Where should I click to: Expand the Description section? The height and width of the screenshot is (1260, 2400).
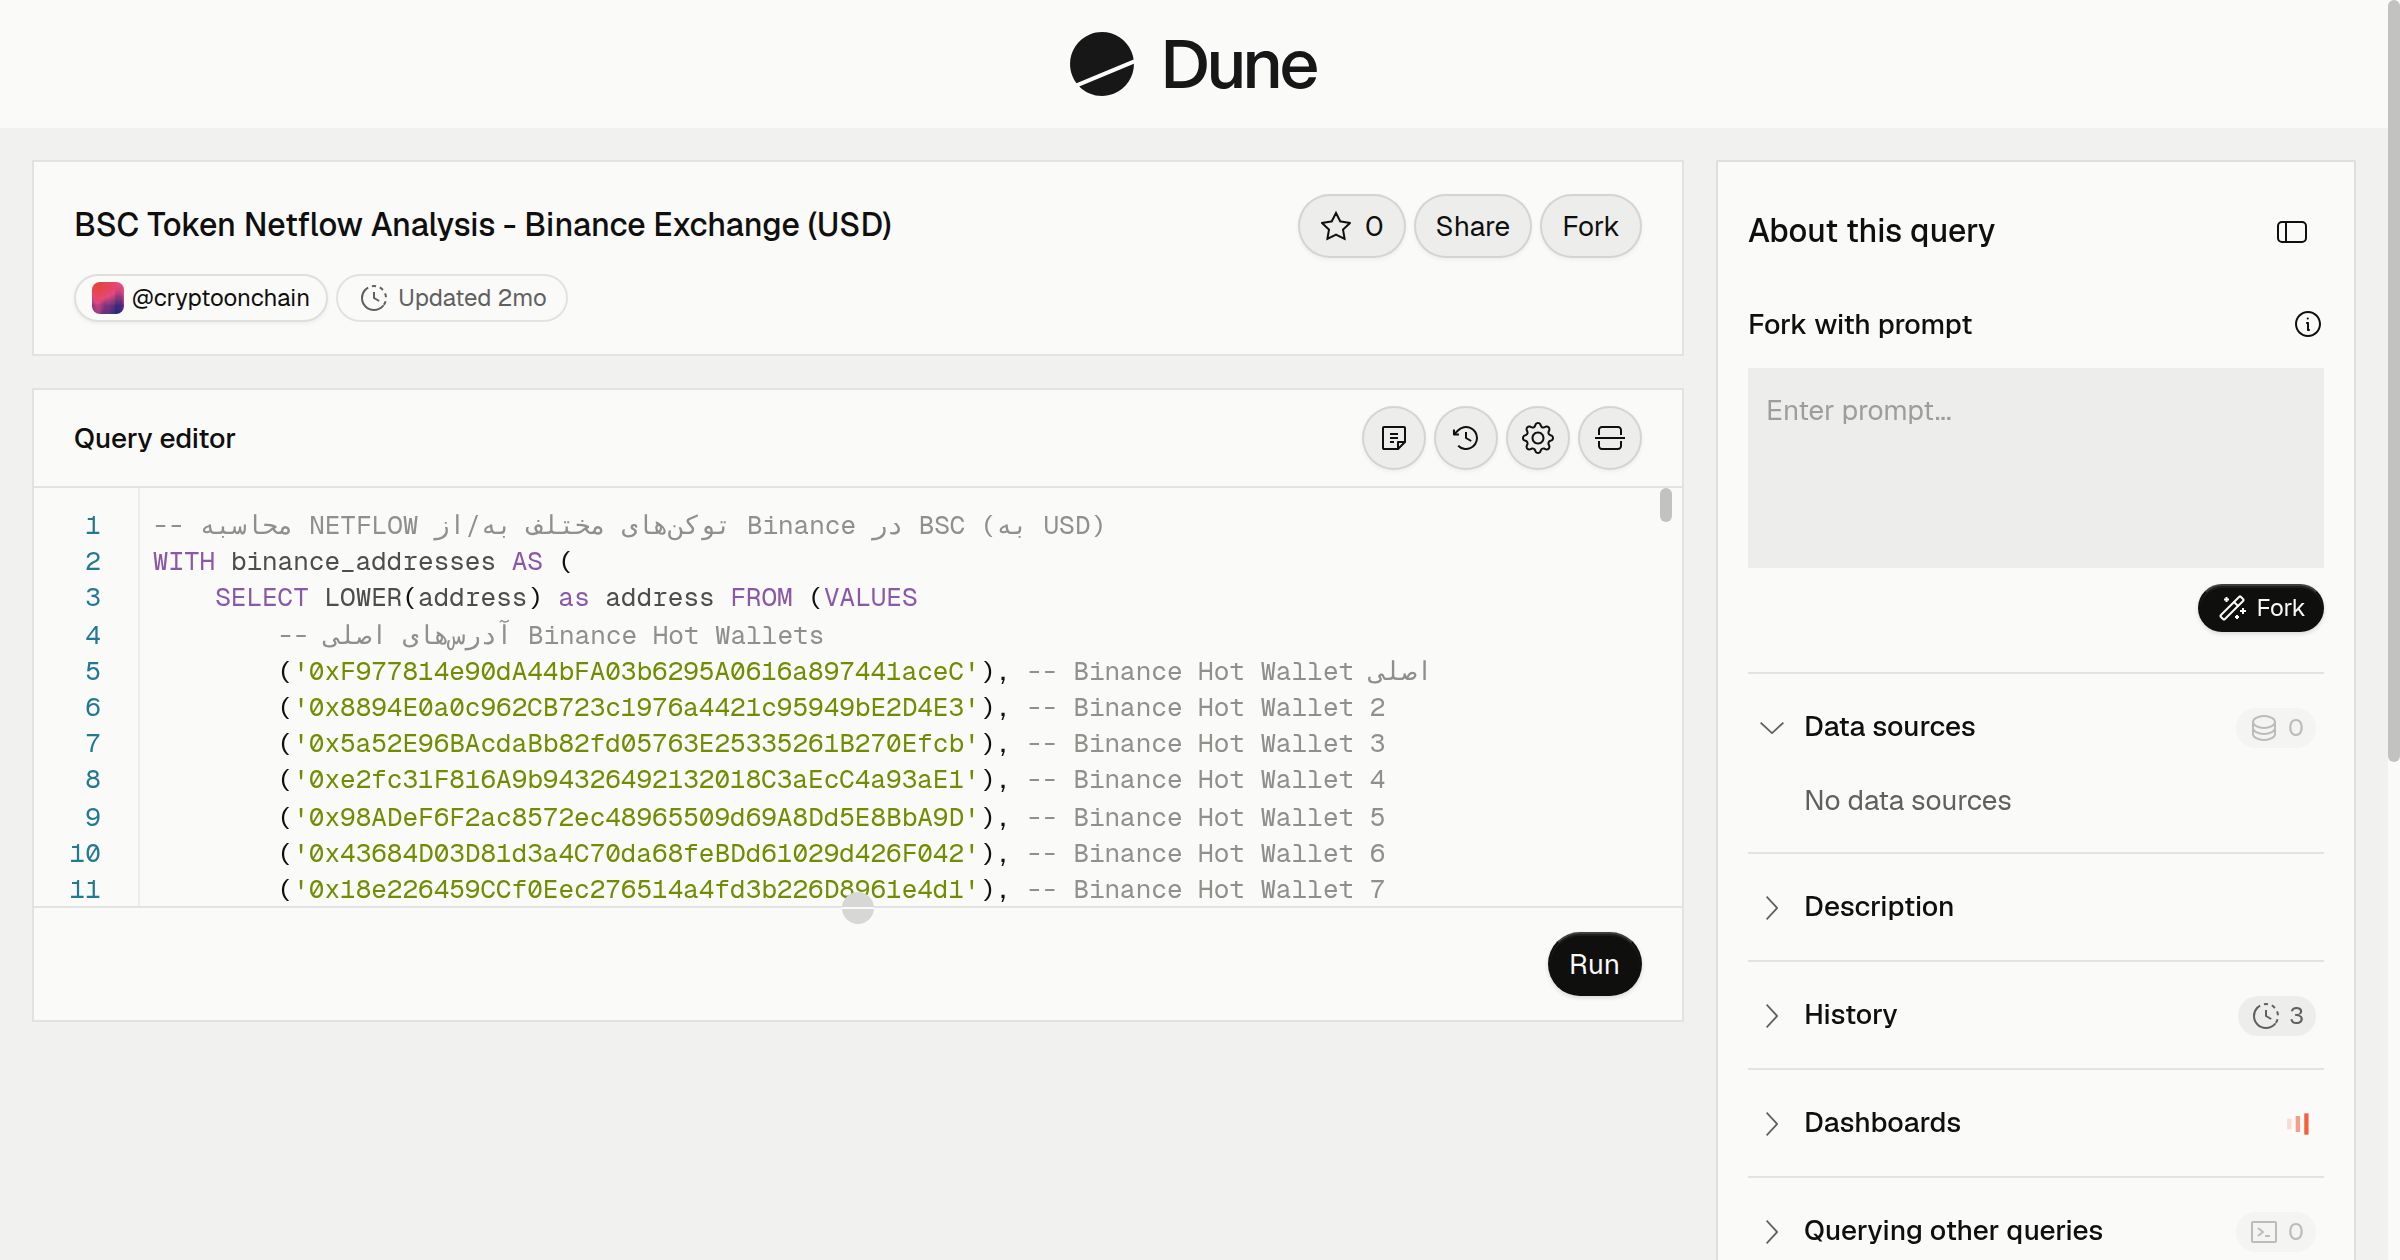coord(1771,907)
